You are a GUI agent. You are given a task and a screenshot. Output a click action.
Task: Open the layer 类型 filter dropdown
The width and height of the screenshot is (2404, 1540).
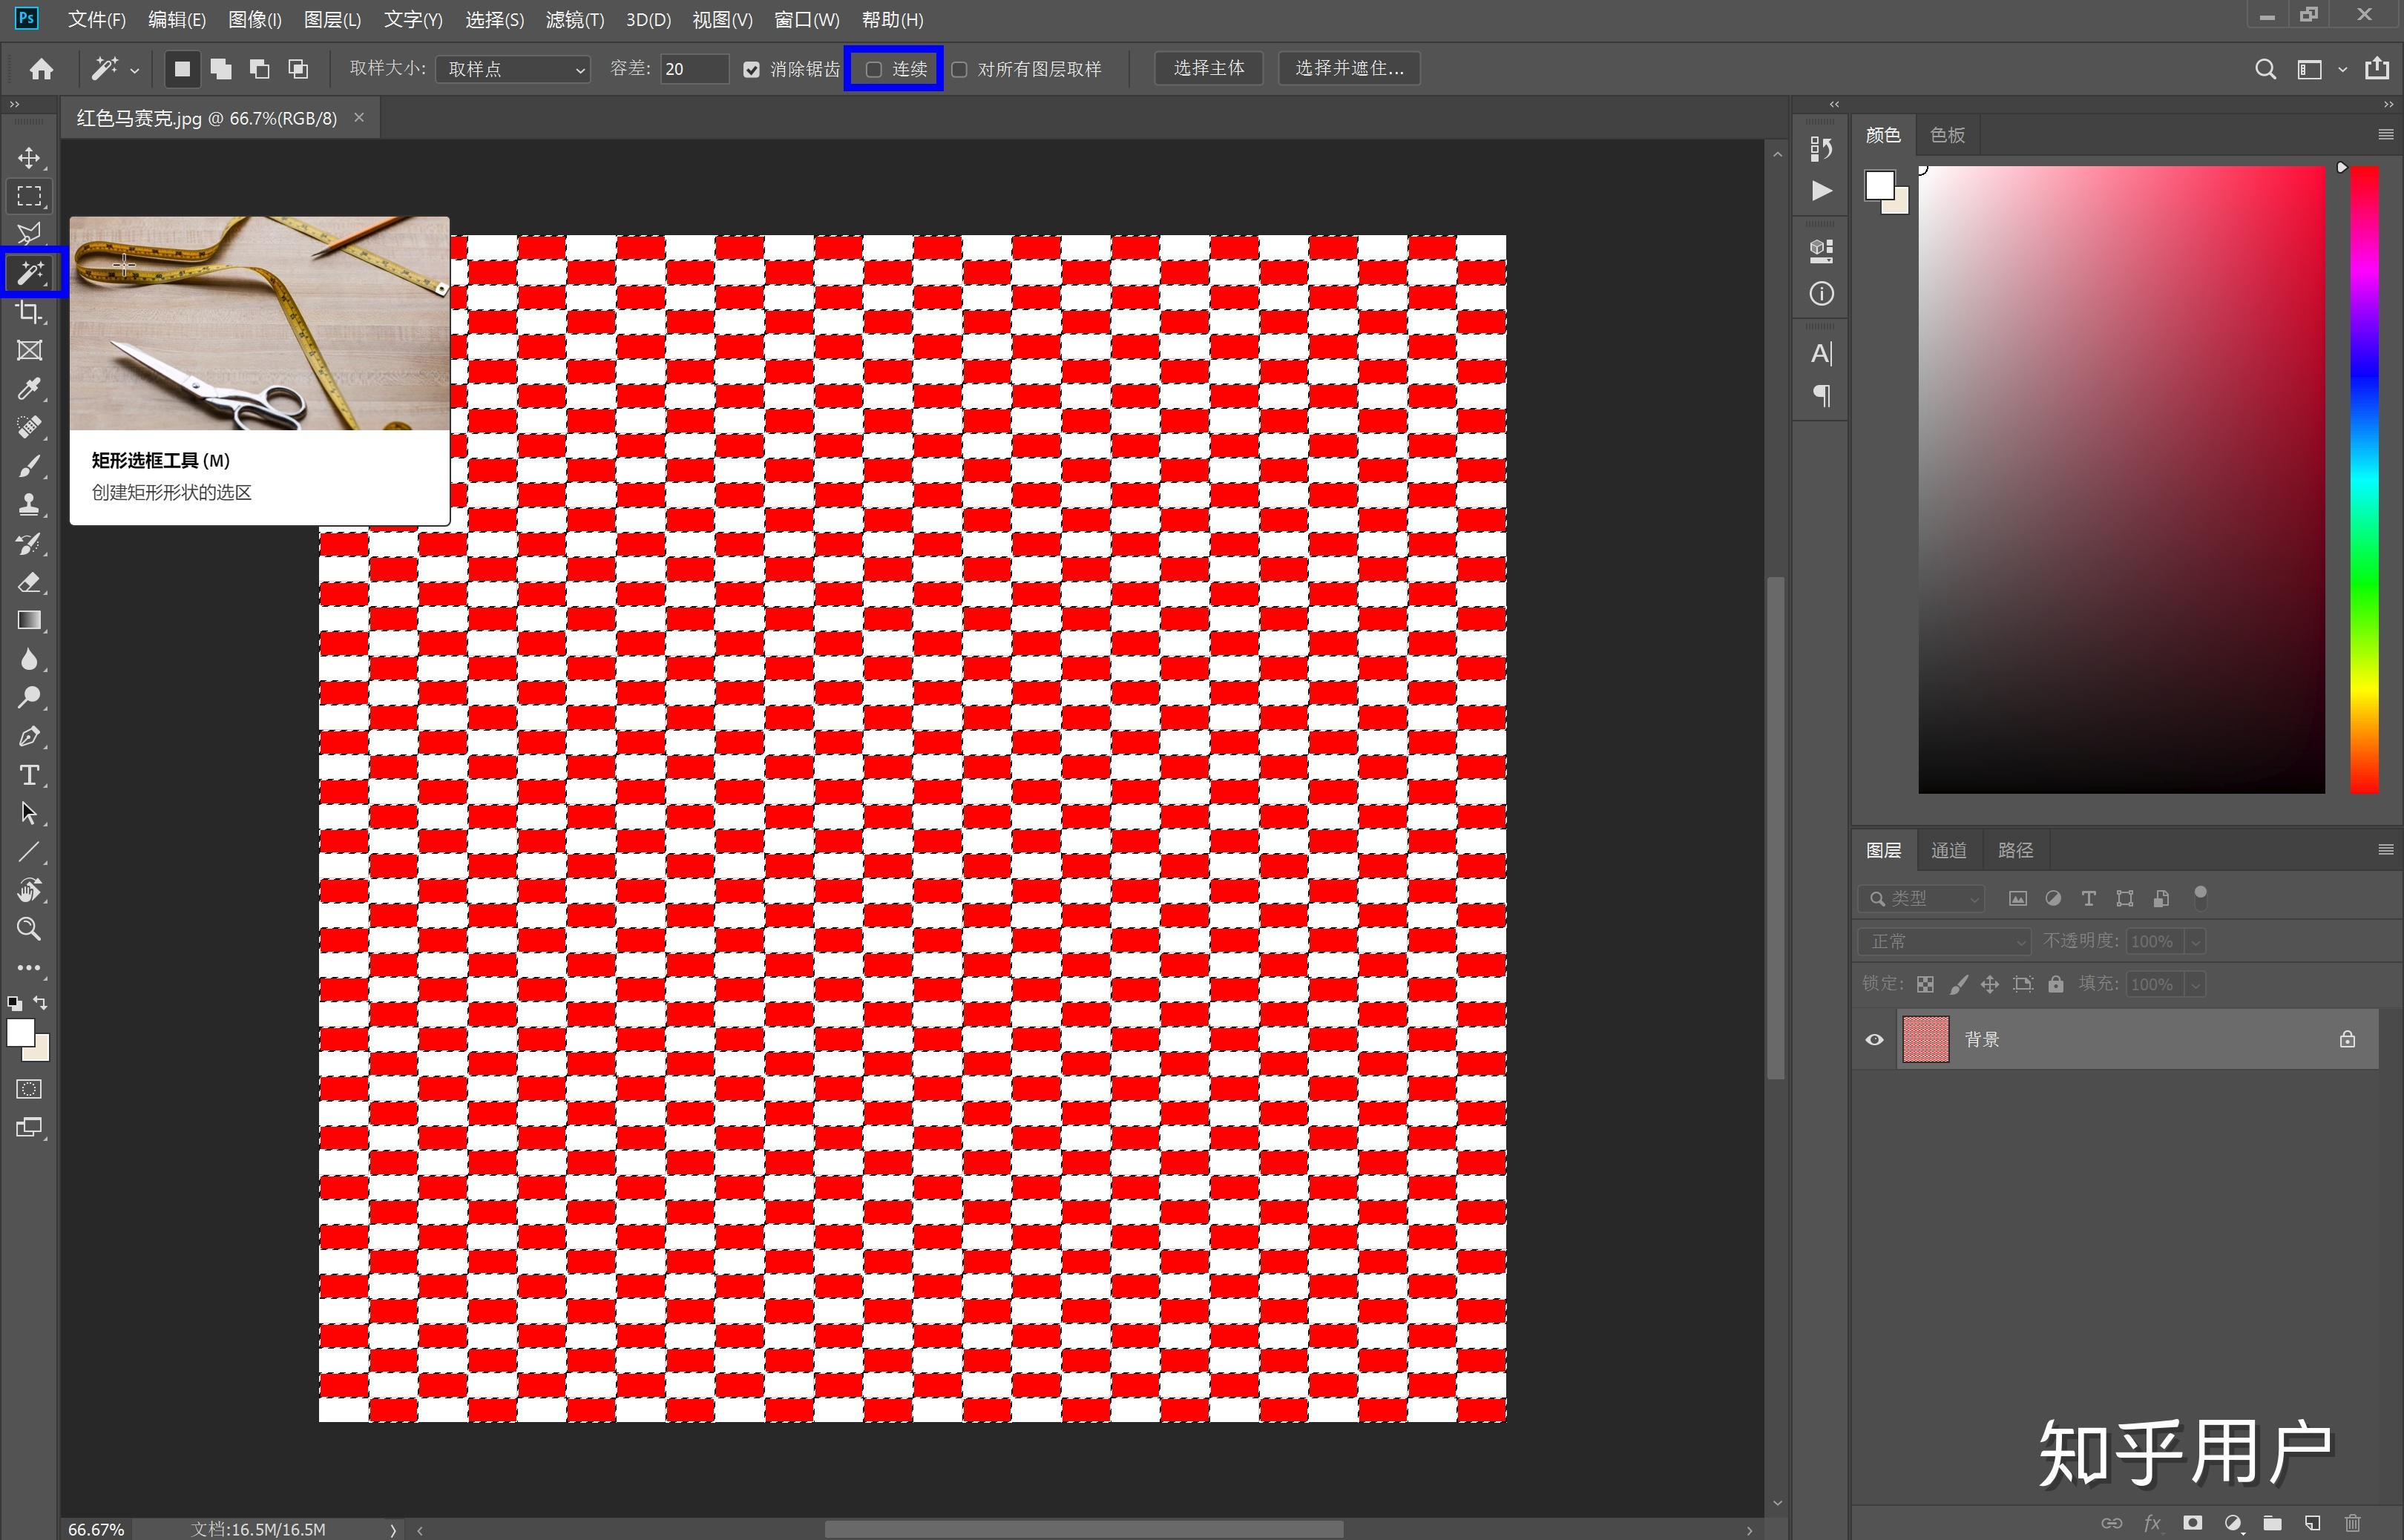click(x=1921, y=898)
